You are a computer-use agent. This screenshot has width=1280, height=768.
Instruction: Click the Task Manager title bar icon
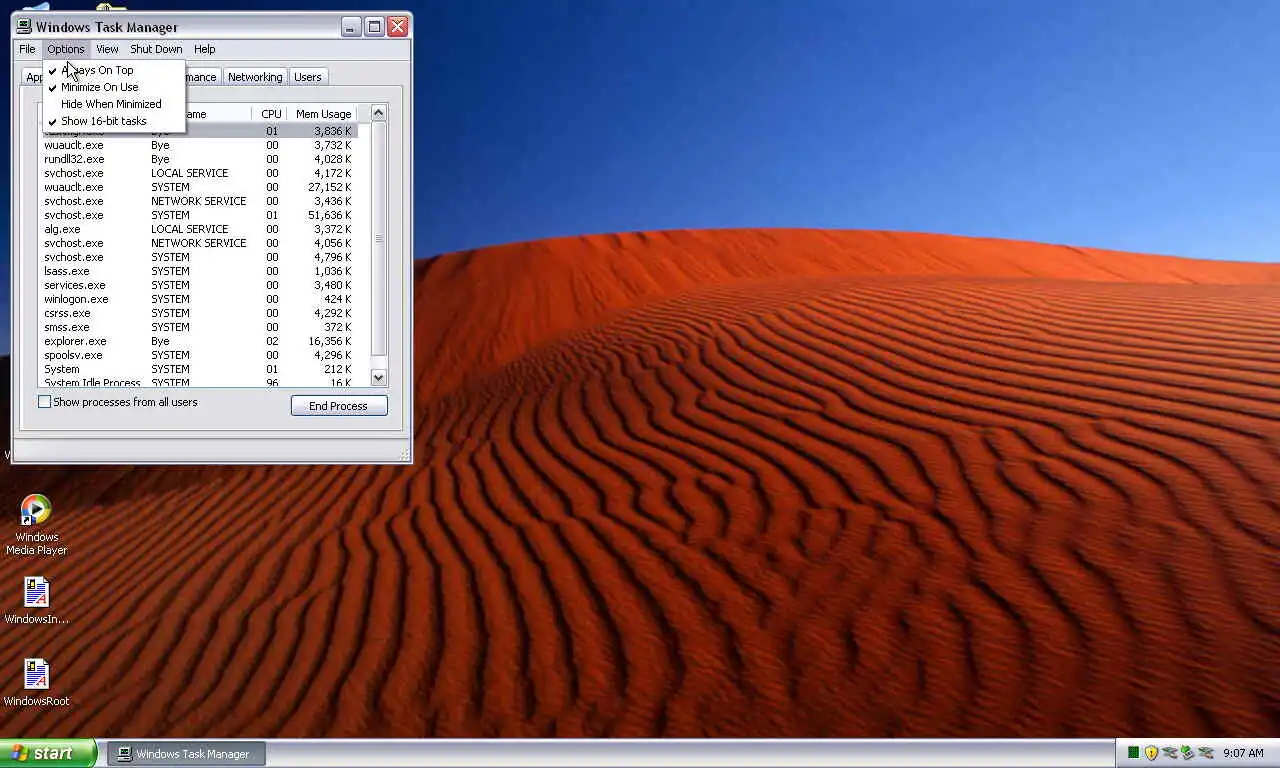pos(25,27)
